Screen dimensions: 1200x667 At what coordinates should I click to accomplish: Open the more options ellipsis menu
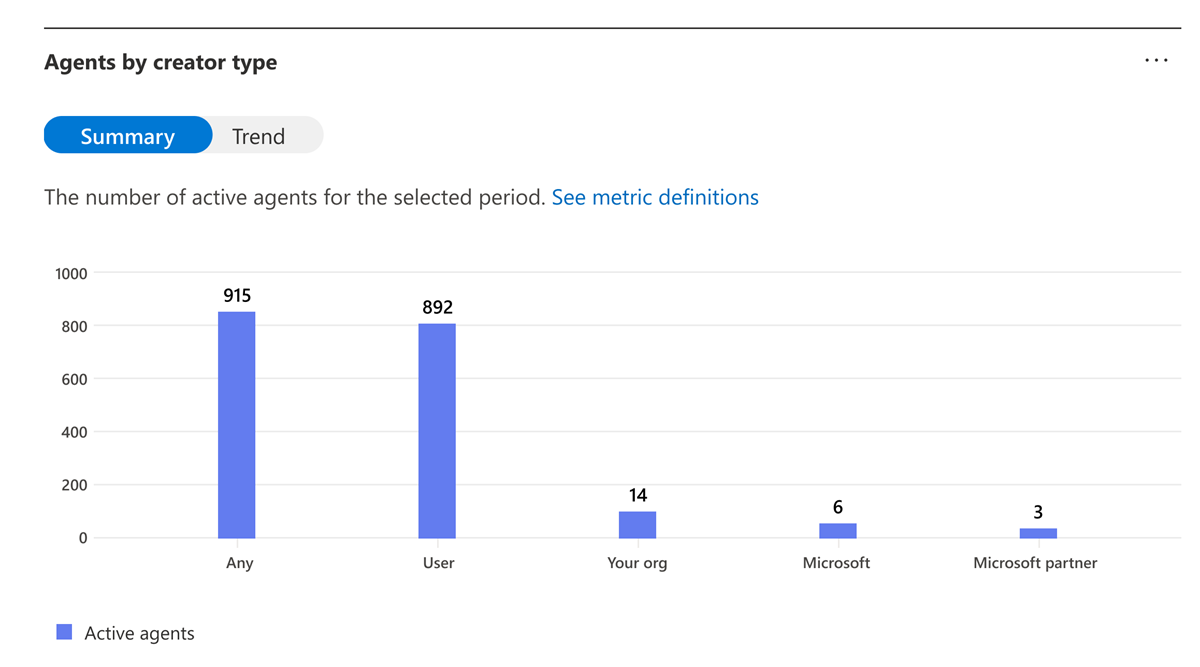[1156, 61]
